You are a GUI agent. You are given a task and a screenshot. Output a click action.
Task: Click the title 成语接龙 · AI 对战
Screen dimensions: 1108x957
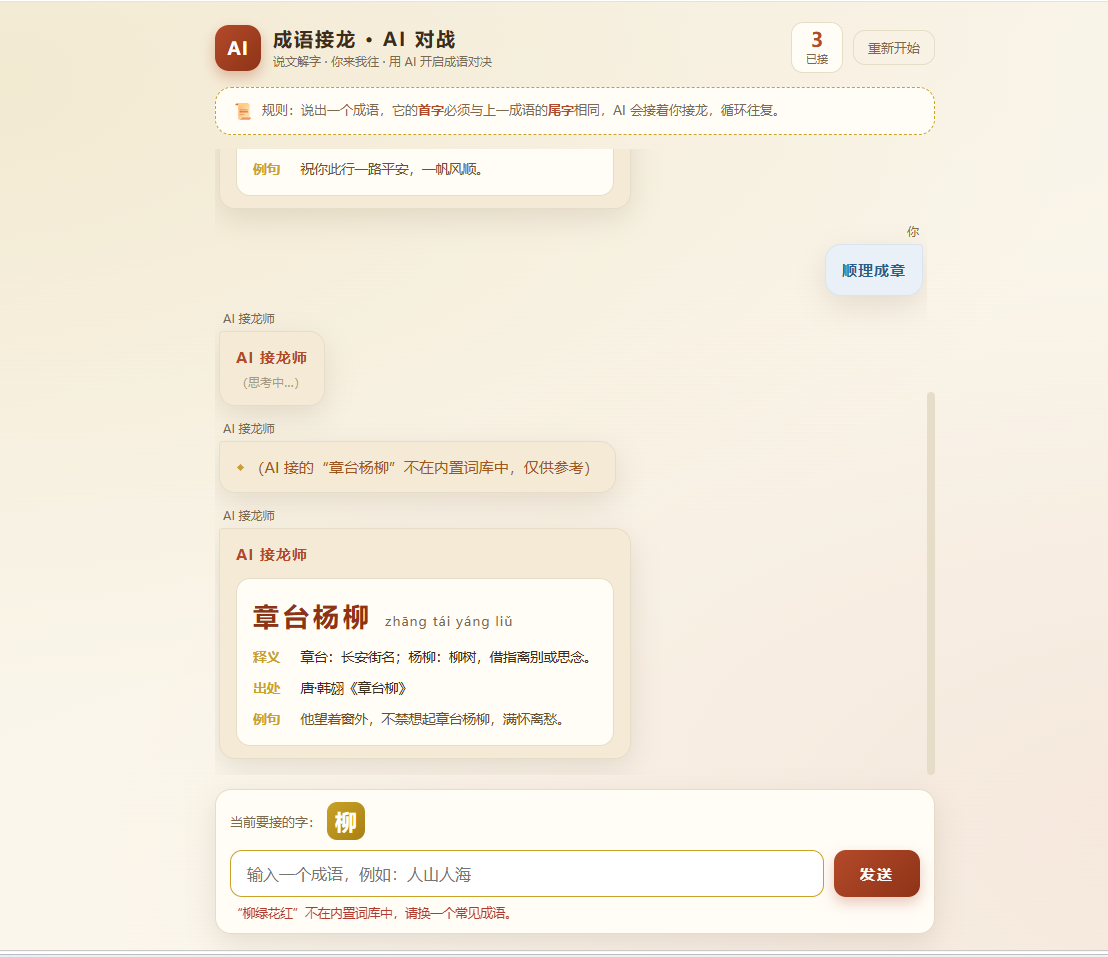point(364,40)
